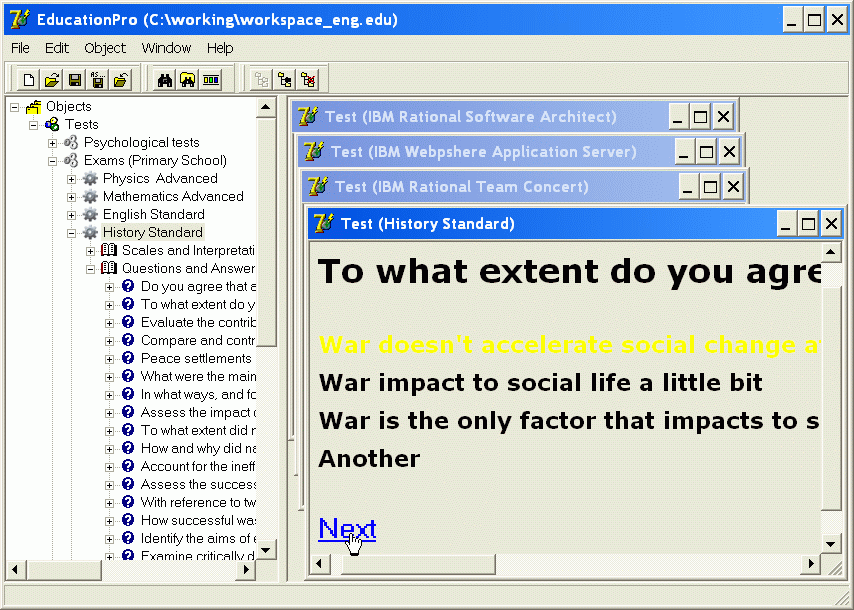Click the binoculars Find icon

coord(165,80)
